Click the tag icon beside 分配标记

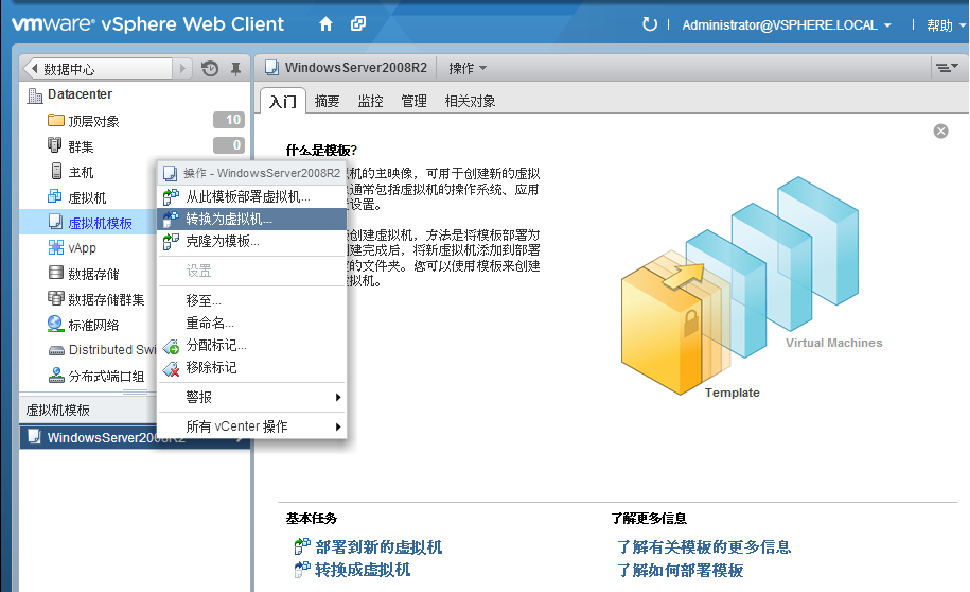pos(171,346)
